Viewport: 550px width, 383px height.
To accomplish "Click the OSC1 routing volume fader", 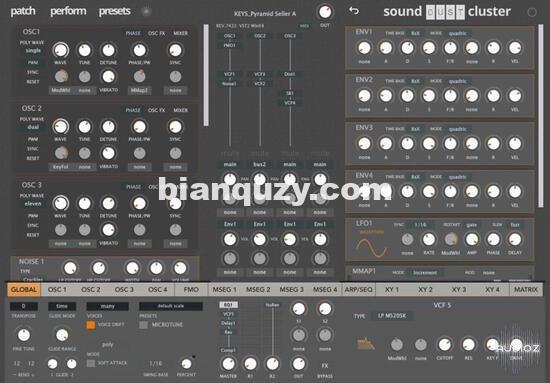I will coord(230,98).
